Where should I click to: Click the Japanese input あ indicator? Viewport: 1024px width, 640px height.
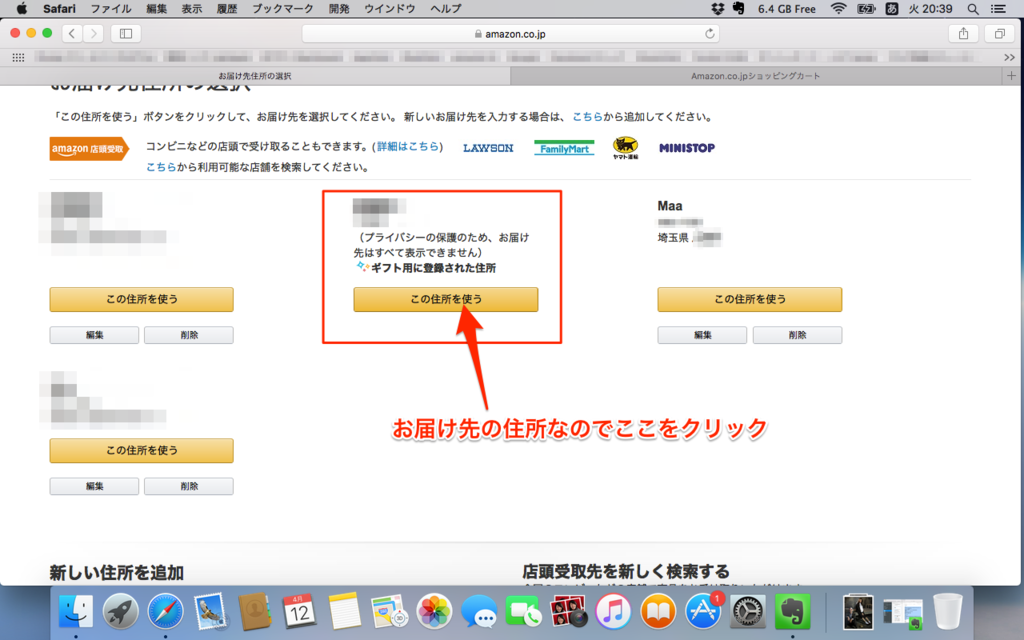click(x=891, y=8)
